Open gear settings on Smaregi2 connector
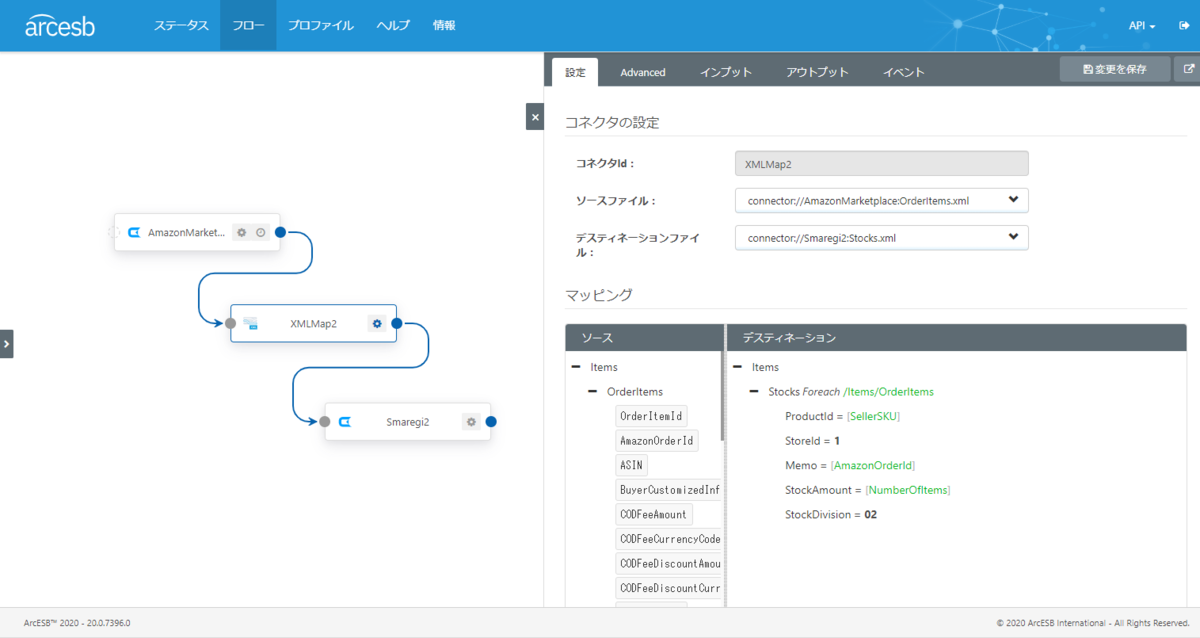The image size is (1200, 638). pyautogui.click(x=471, y=422)
